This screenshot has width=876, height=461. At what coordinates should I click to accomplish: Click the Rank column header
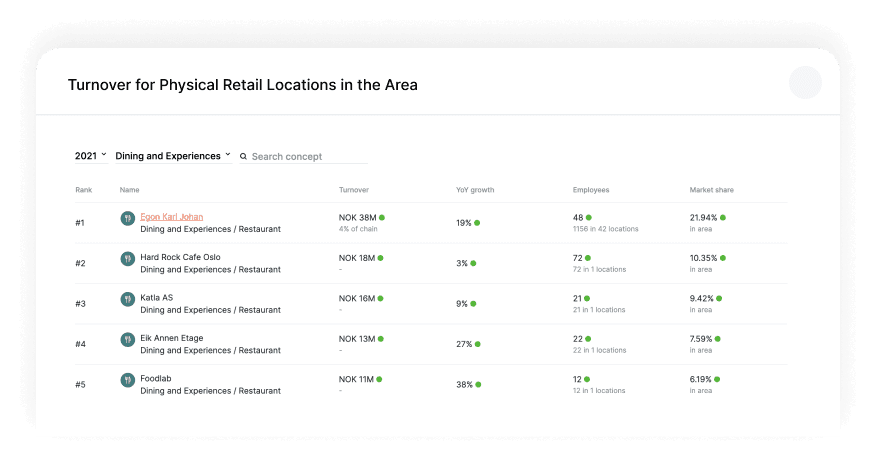coord(84,190)
